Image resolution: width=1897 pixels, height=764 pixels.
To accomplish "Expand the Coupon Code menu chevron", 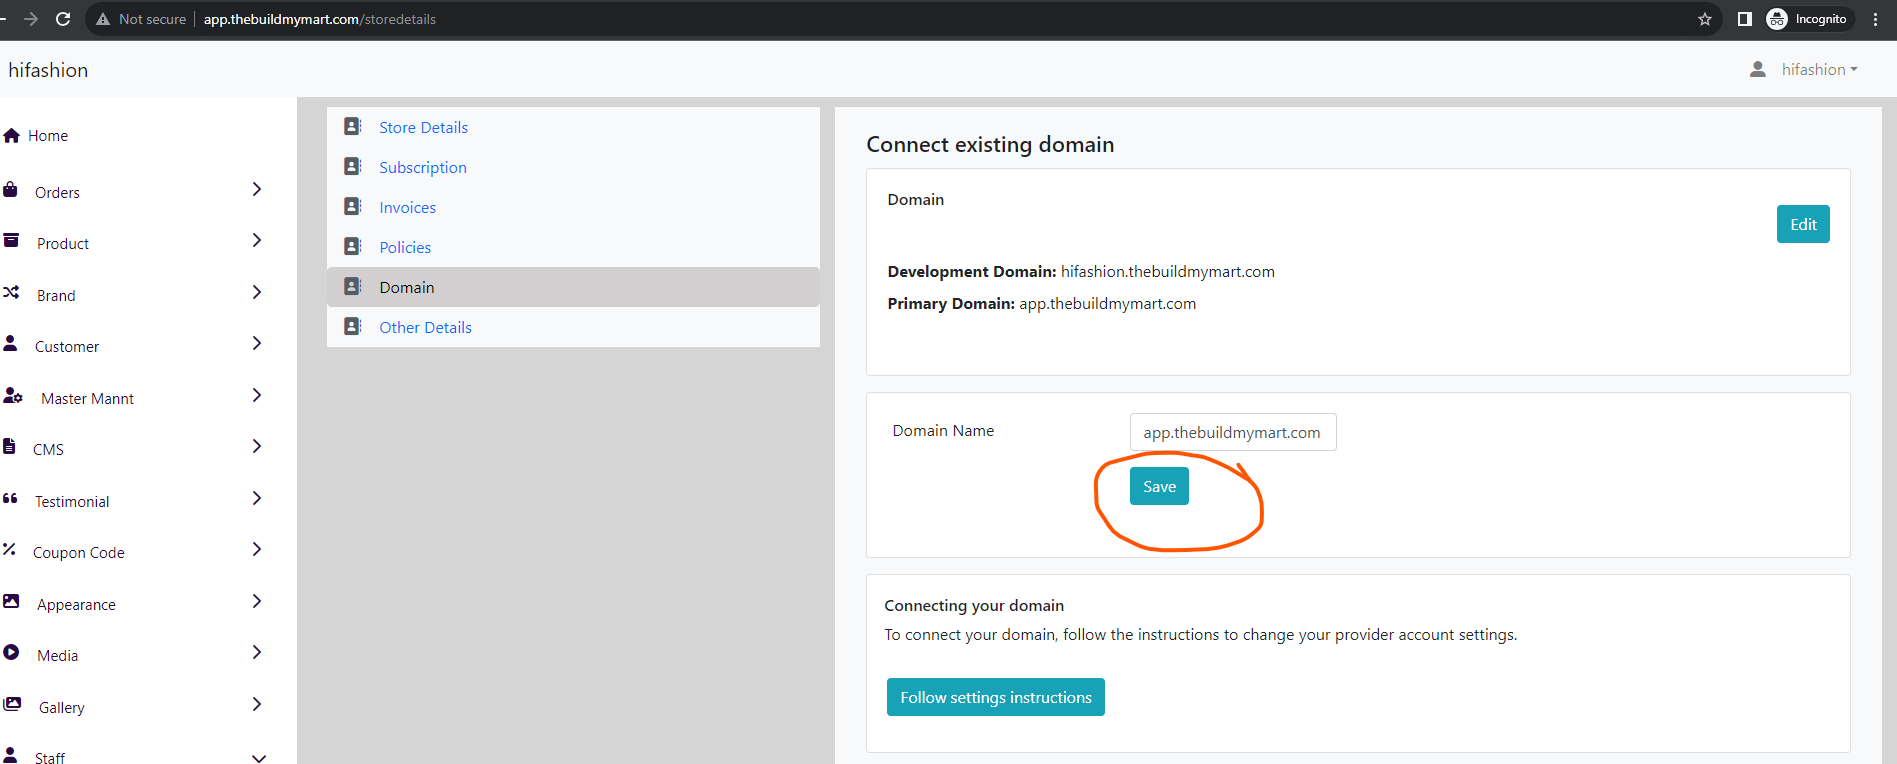I will [257, 549].
